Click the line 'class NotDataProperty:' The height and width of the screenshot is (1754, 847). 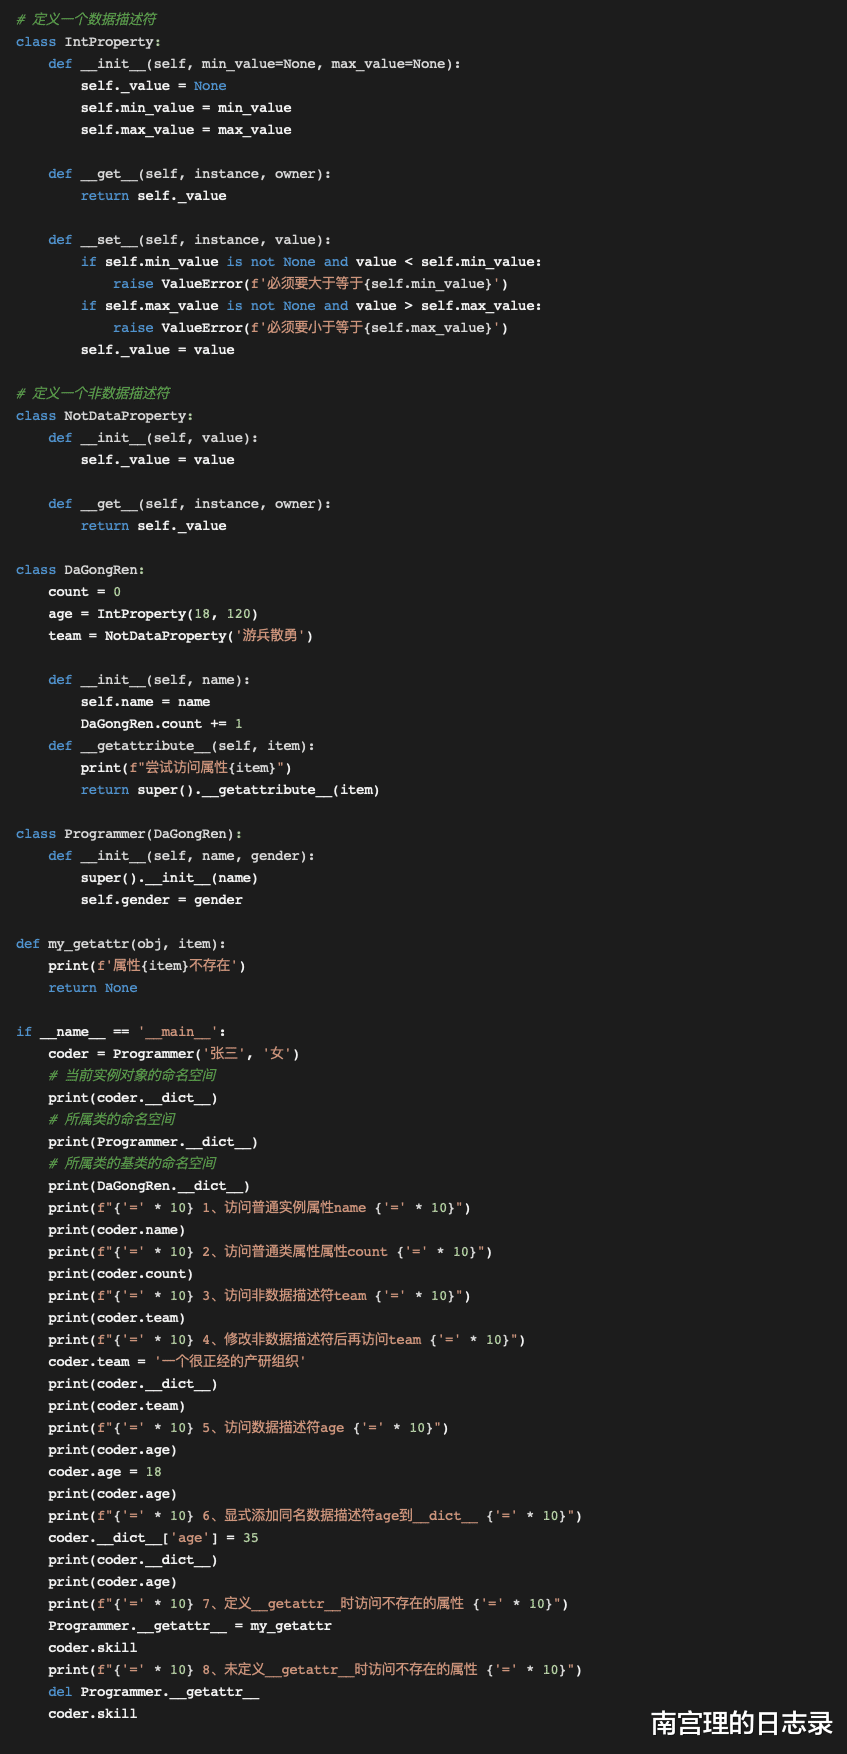105,416
